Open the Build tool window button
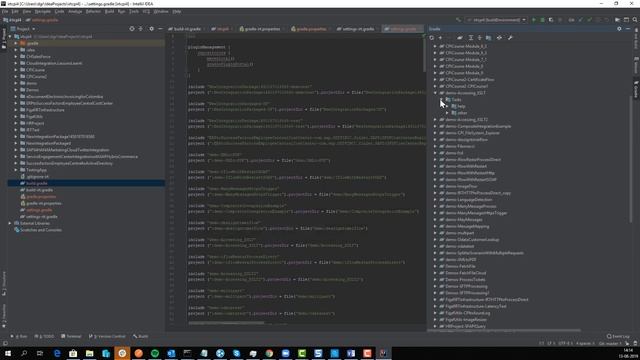This screenshot has height=360, width=640. pos(140,336)
